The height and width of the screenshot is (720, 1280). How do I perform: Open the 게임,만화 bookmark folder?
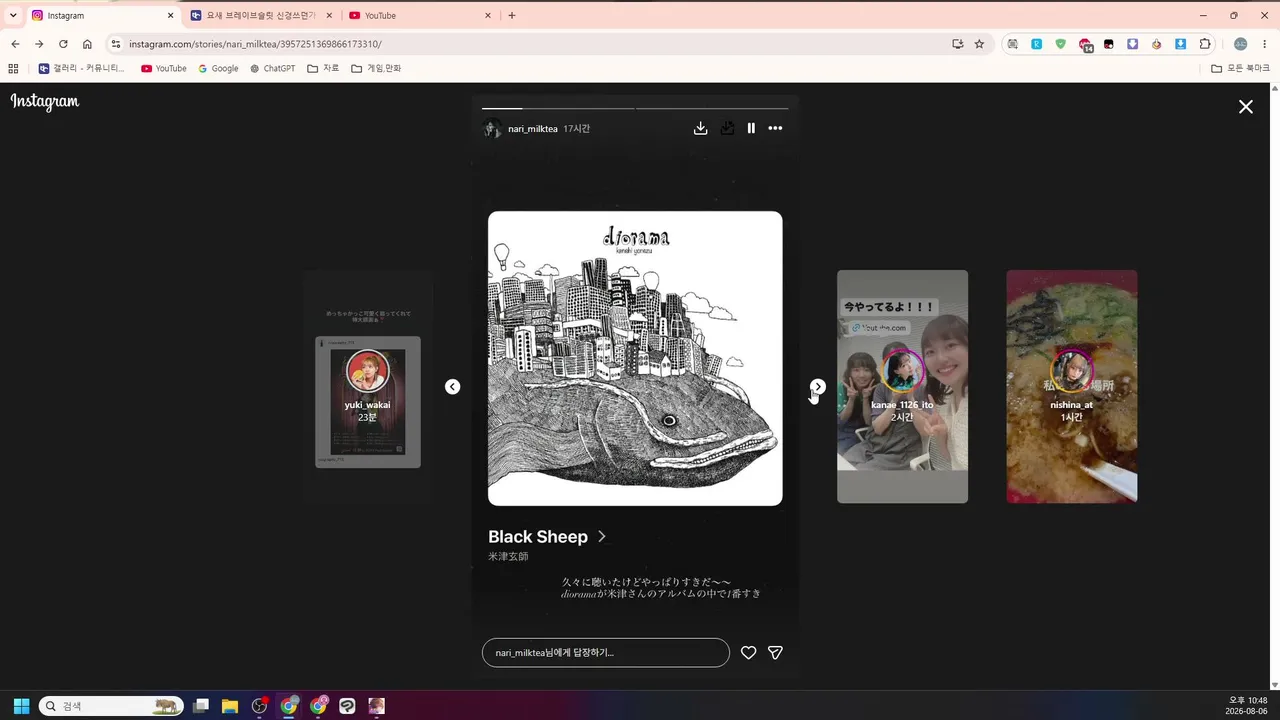coord(376,68)
